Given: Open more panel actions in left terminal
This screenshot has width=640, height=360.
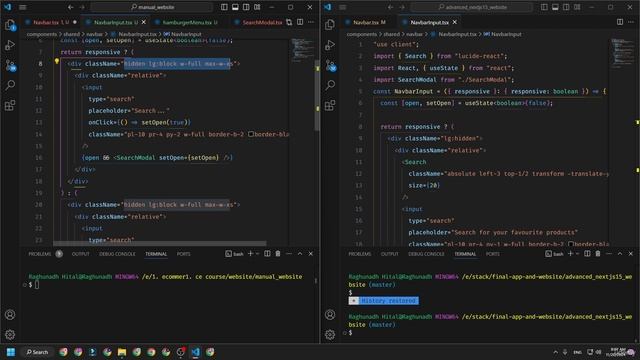Looking at the screenshot, I should (x=289, y=253).
